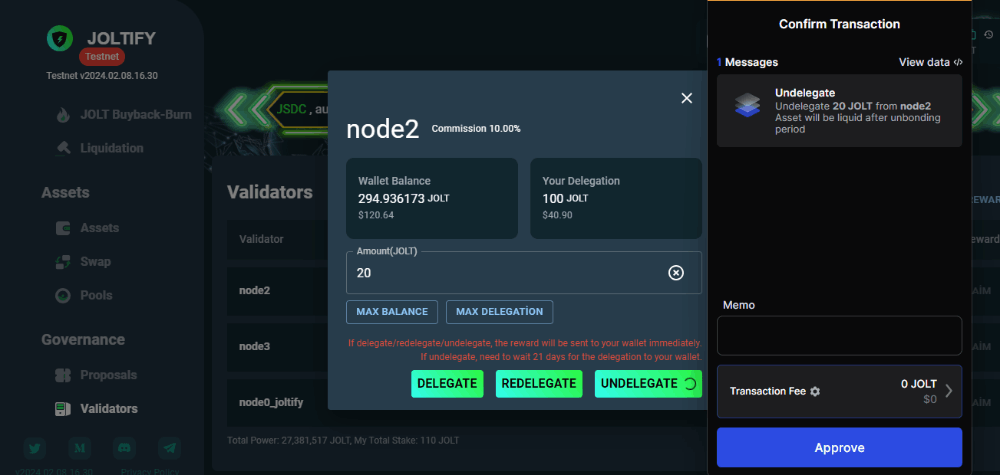Click MAX DELEGATION button
This screenshot has width=1000, height=475.
pyautogui.click(x=499, y=312)
